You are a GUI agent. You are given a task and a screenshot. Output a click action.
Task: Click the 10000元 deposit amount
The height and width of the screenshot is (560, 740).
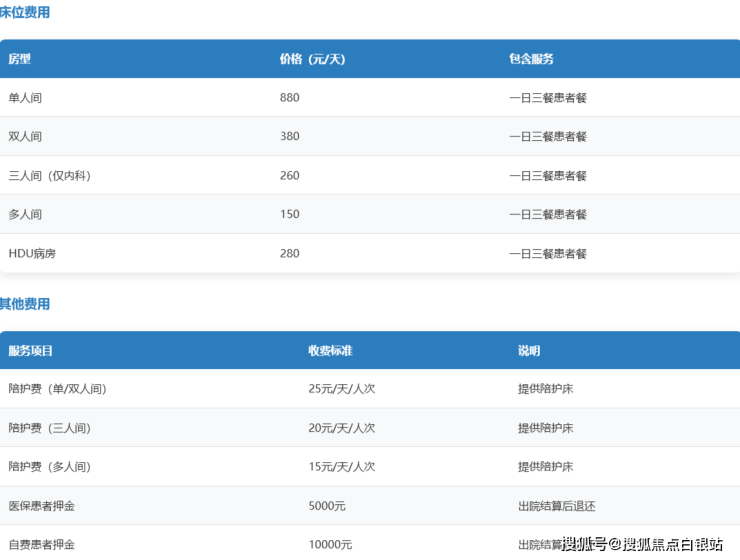pyautogui.click(x=330, y=545)
